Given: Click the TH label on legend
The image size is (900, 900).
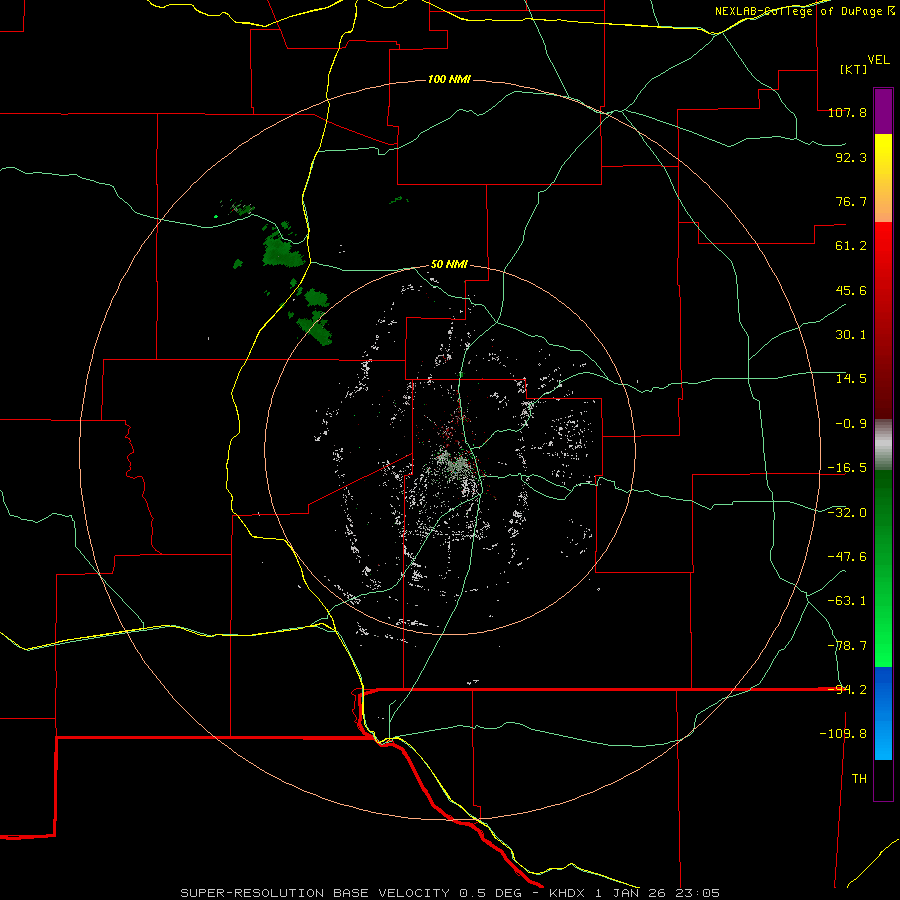Looking at the screenshot, I should point(859,779).
